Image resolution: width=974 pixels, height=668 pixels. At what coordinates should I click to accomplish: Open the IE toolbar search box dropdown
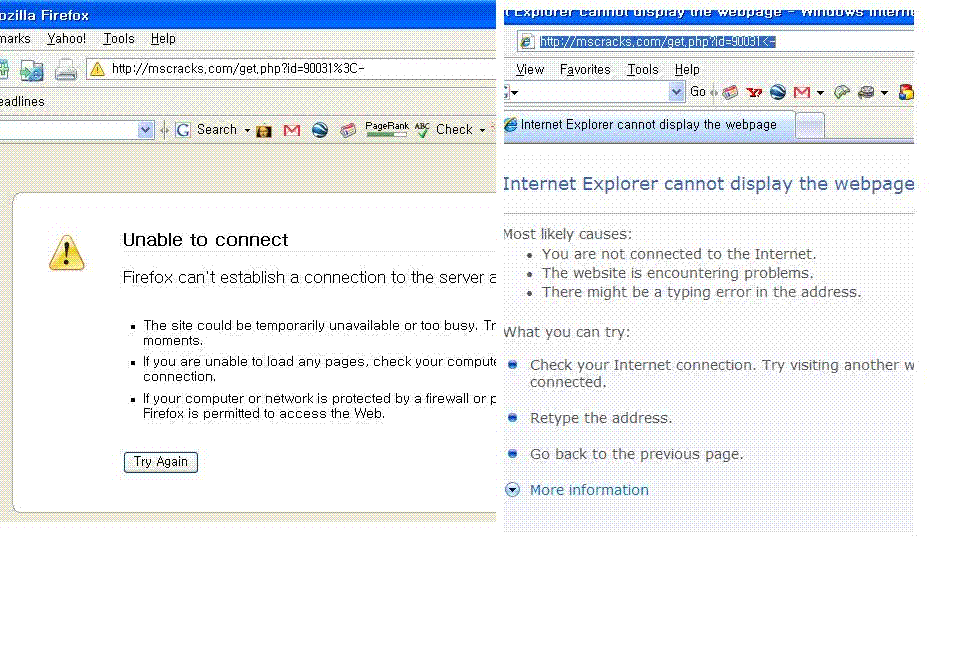pos(676,92)
